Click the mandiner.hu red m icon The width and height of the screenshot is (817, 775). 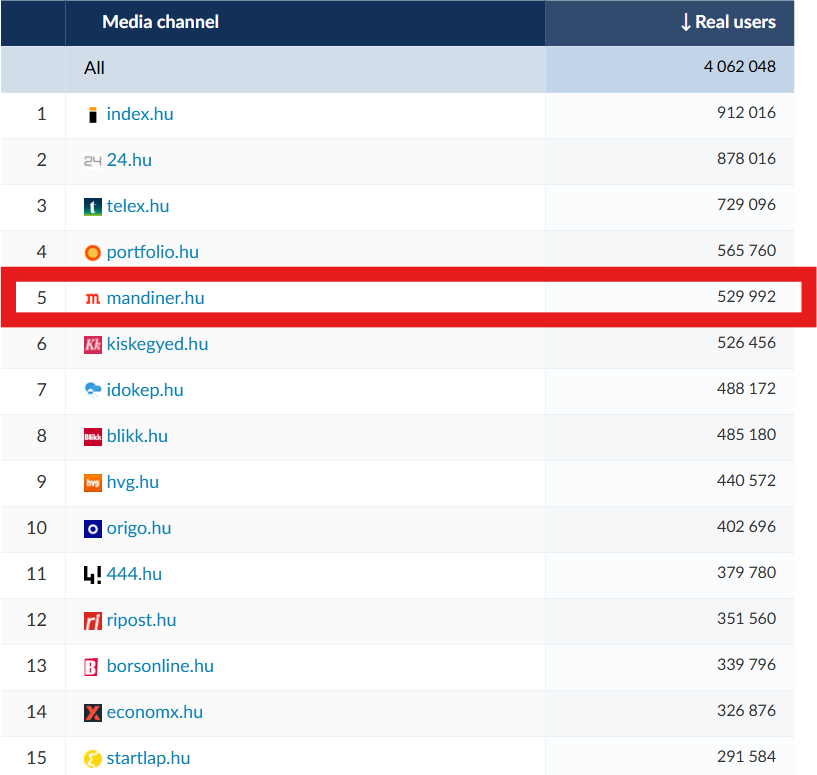tap(93, 299)
